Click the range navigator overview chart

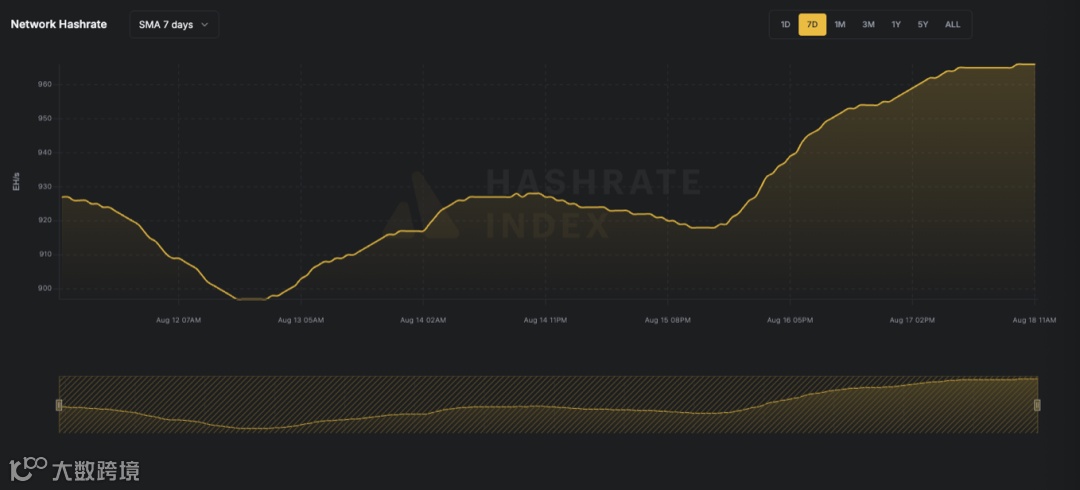click(548, 405)
